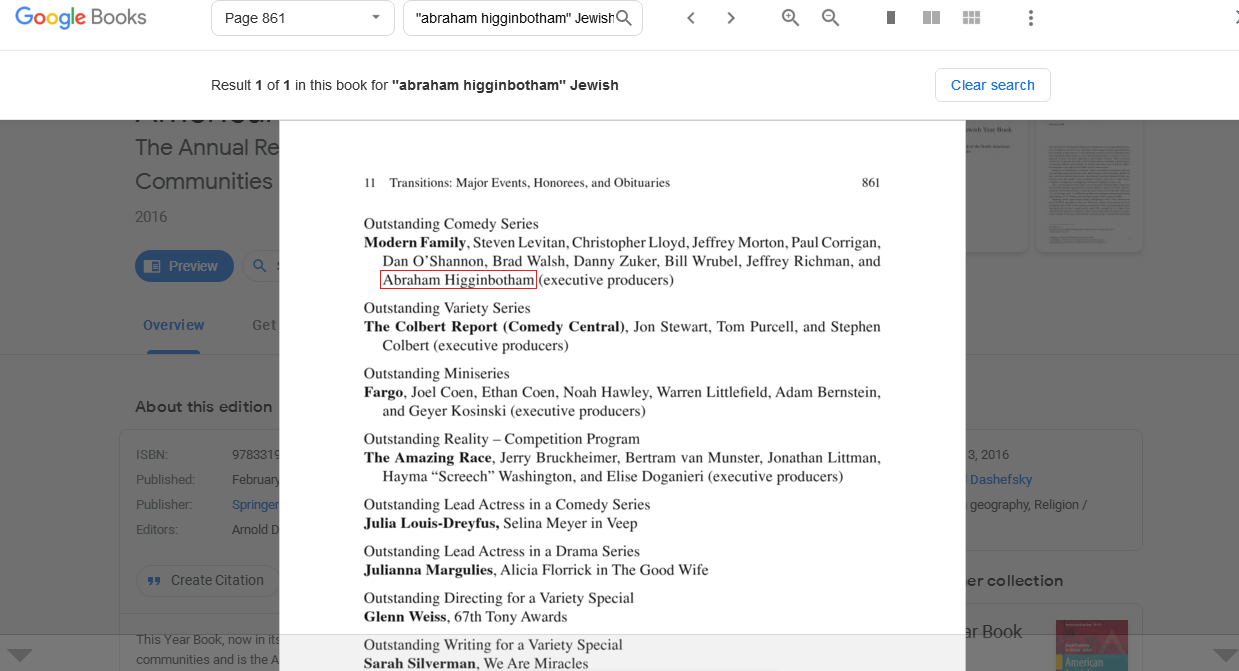Click the Outstanding Variety Series heading

pyautogui.click(x=447, y=308)
